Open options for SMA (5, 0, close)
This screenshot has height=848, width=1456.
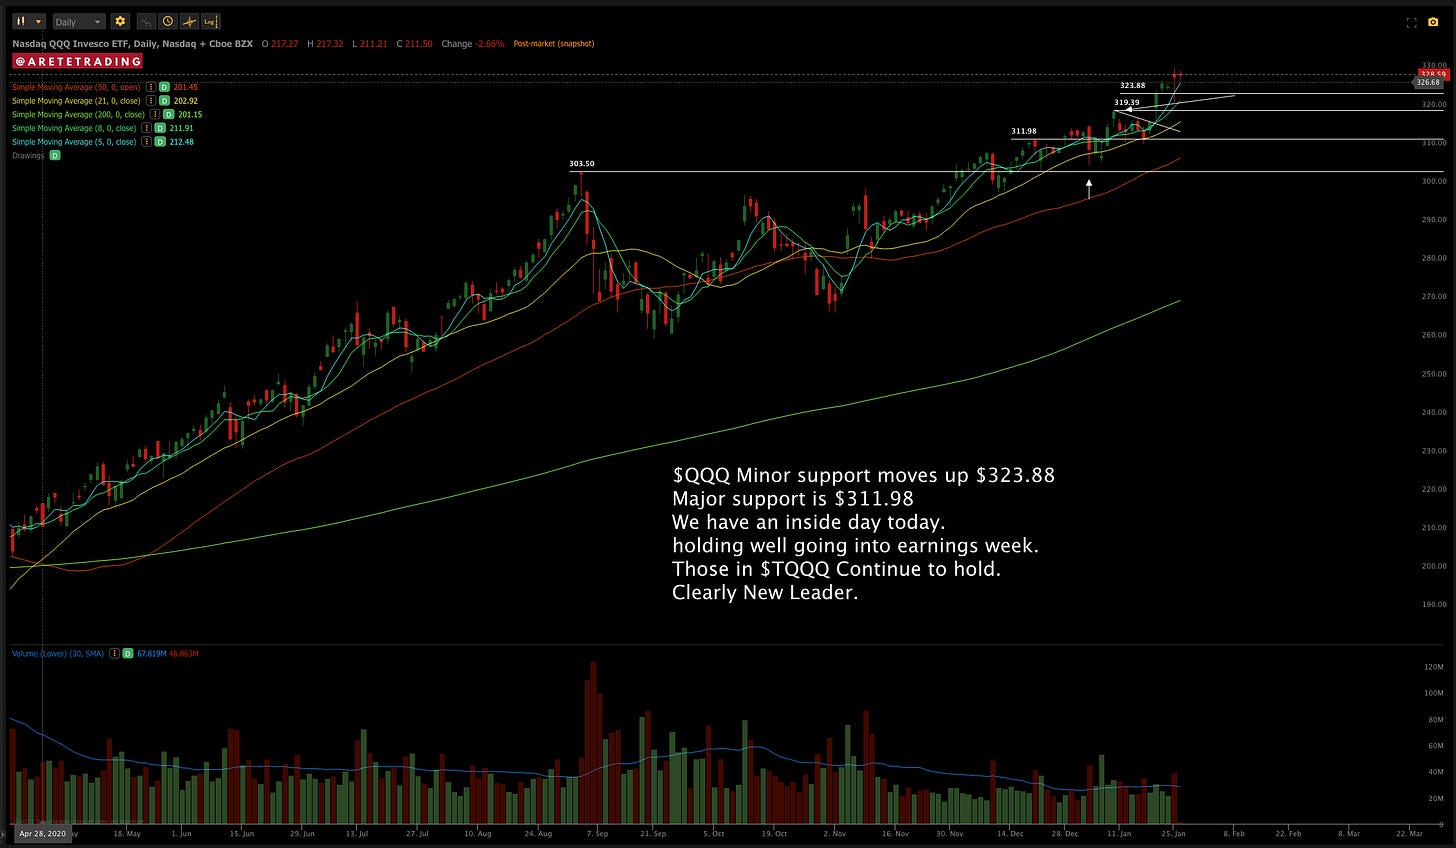(x=147, y=142)
